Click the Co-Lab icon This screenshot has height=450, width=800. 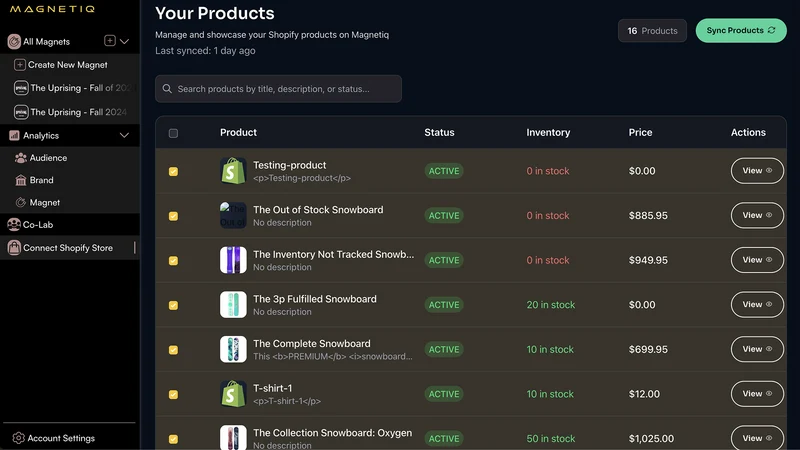pyautogui.click(x=14, y=224)
